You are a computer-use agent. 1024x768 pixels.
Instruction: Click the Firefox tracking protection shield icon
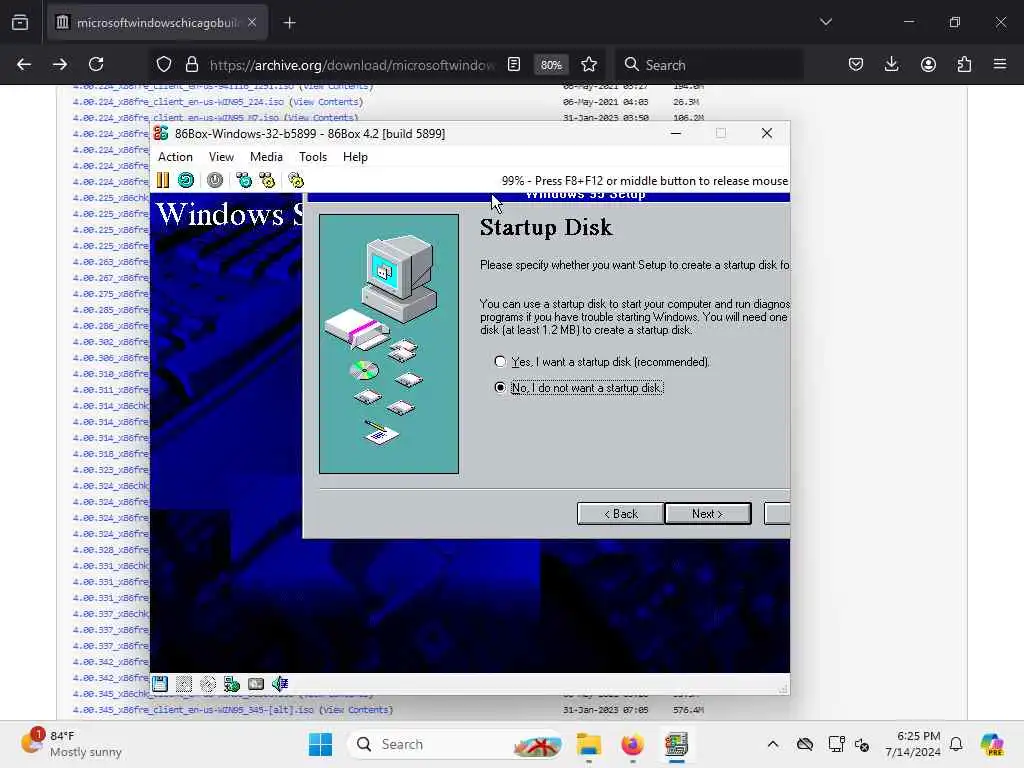pos(164,65)
